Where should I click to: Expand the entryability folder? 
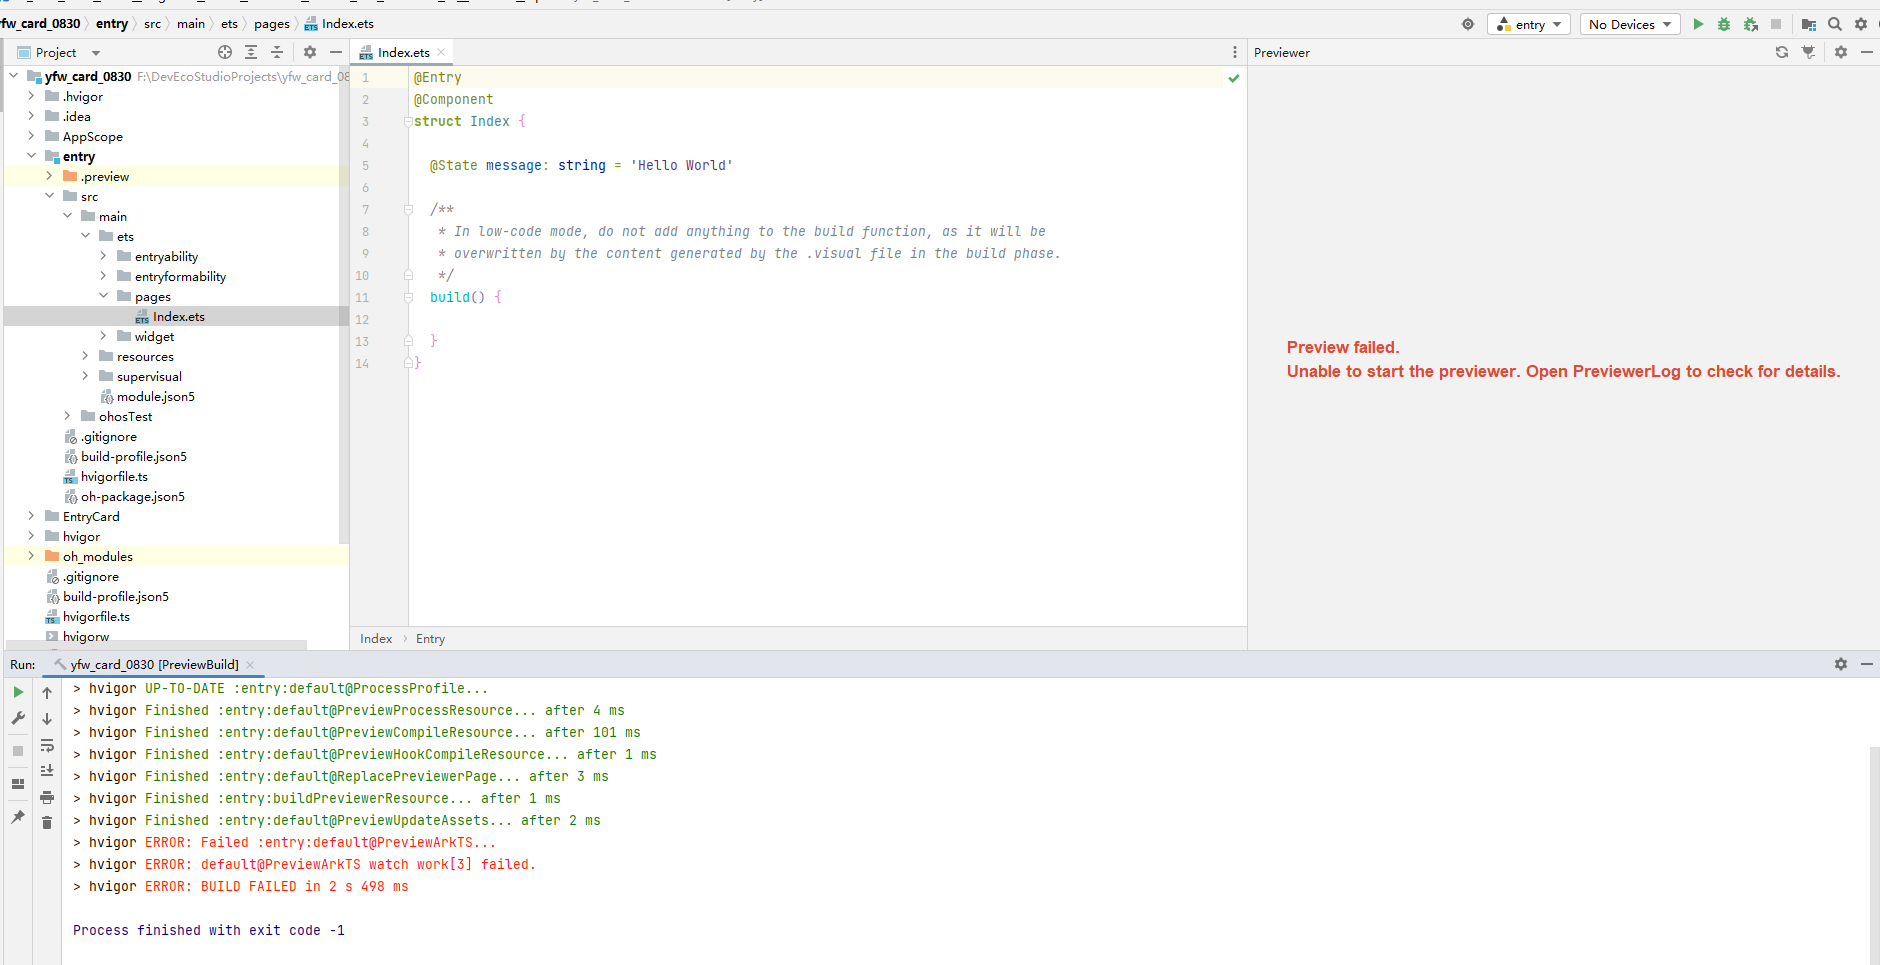tap(103, 256)
